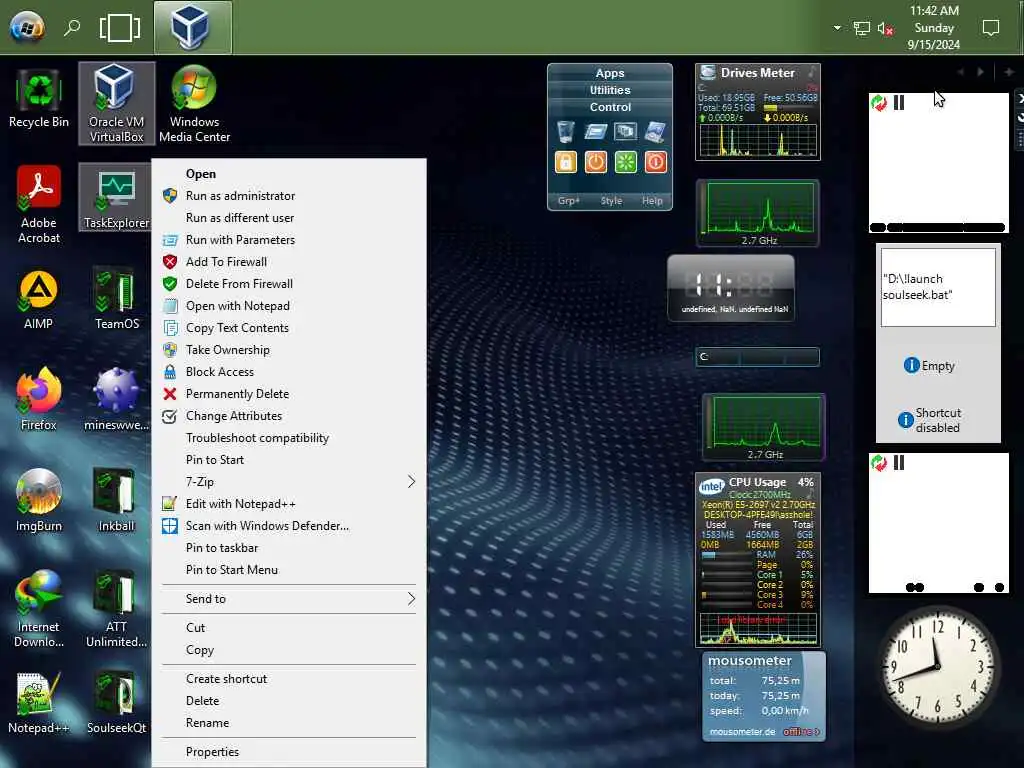Open the notification center icon
The image size is (1024, 768).
point(991,28)
